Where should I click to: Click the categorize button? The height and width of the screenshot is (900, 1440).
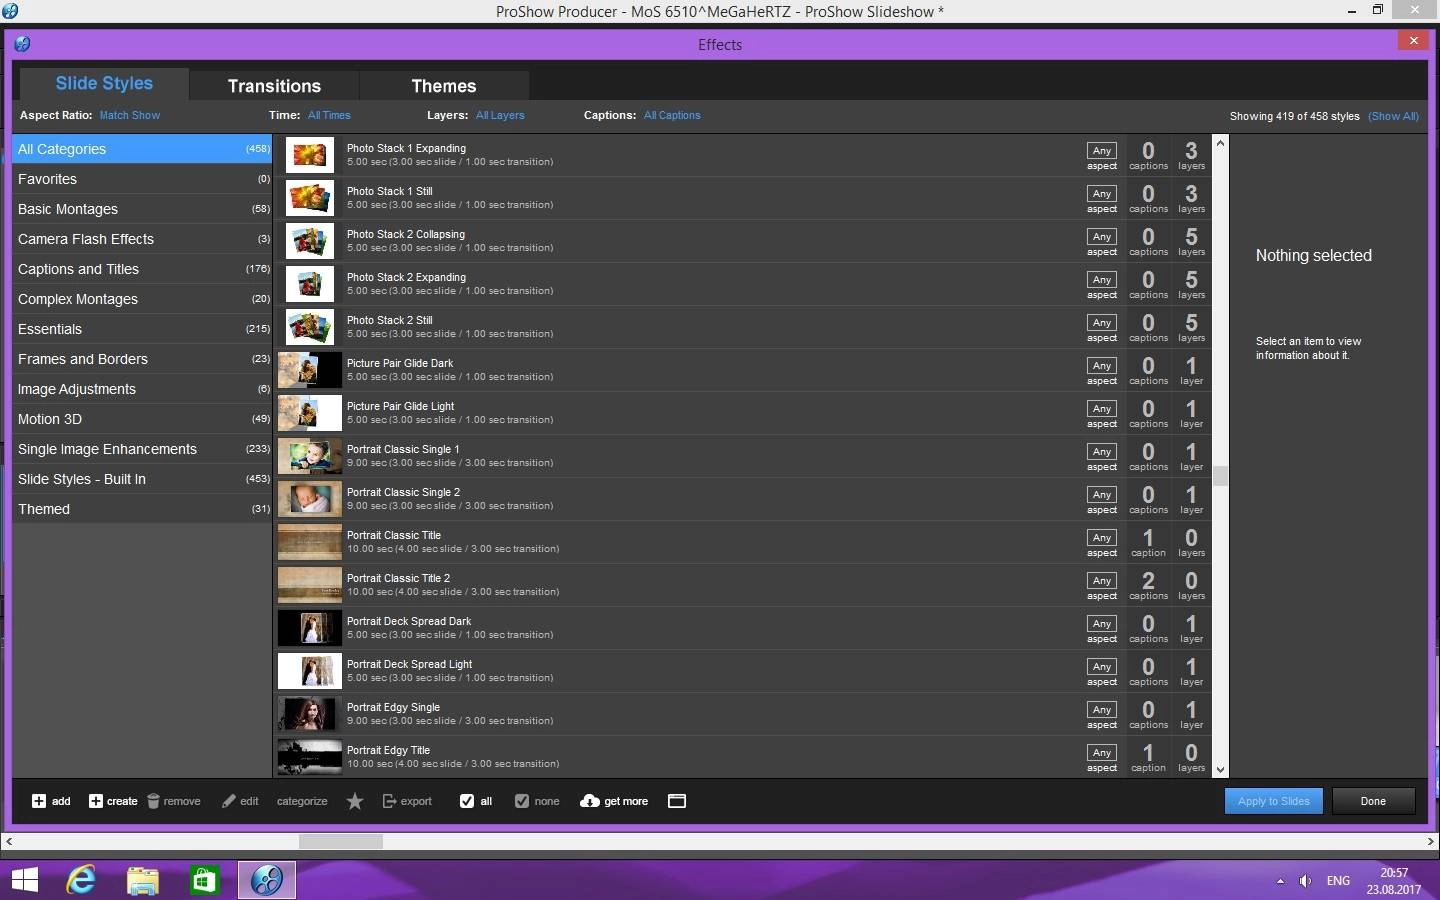click(x=302, y=801)
